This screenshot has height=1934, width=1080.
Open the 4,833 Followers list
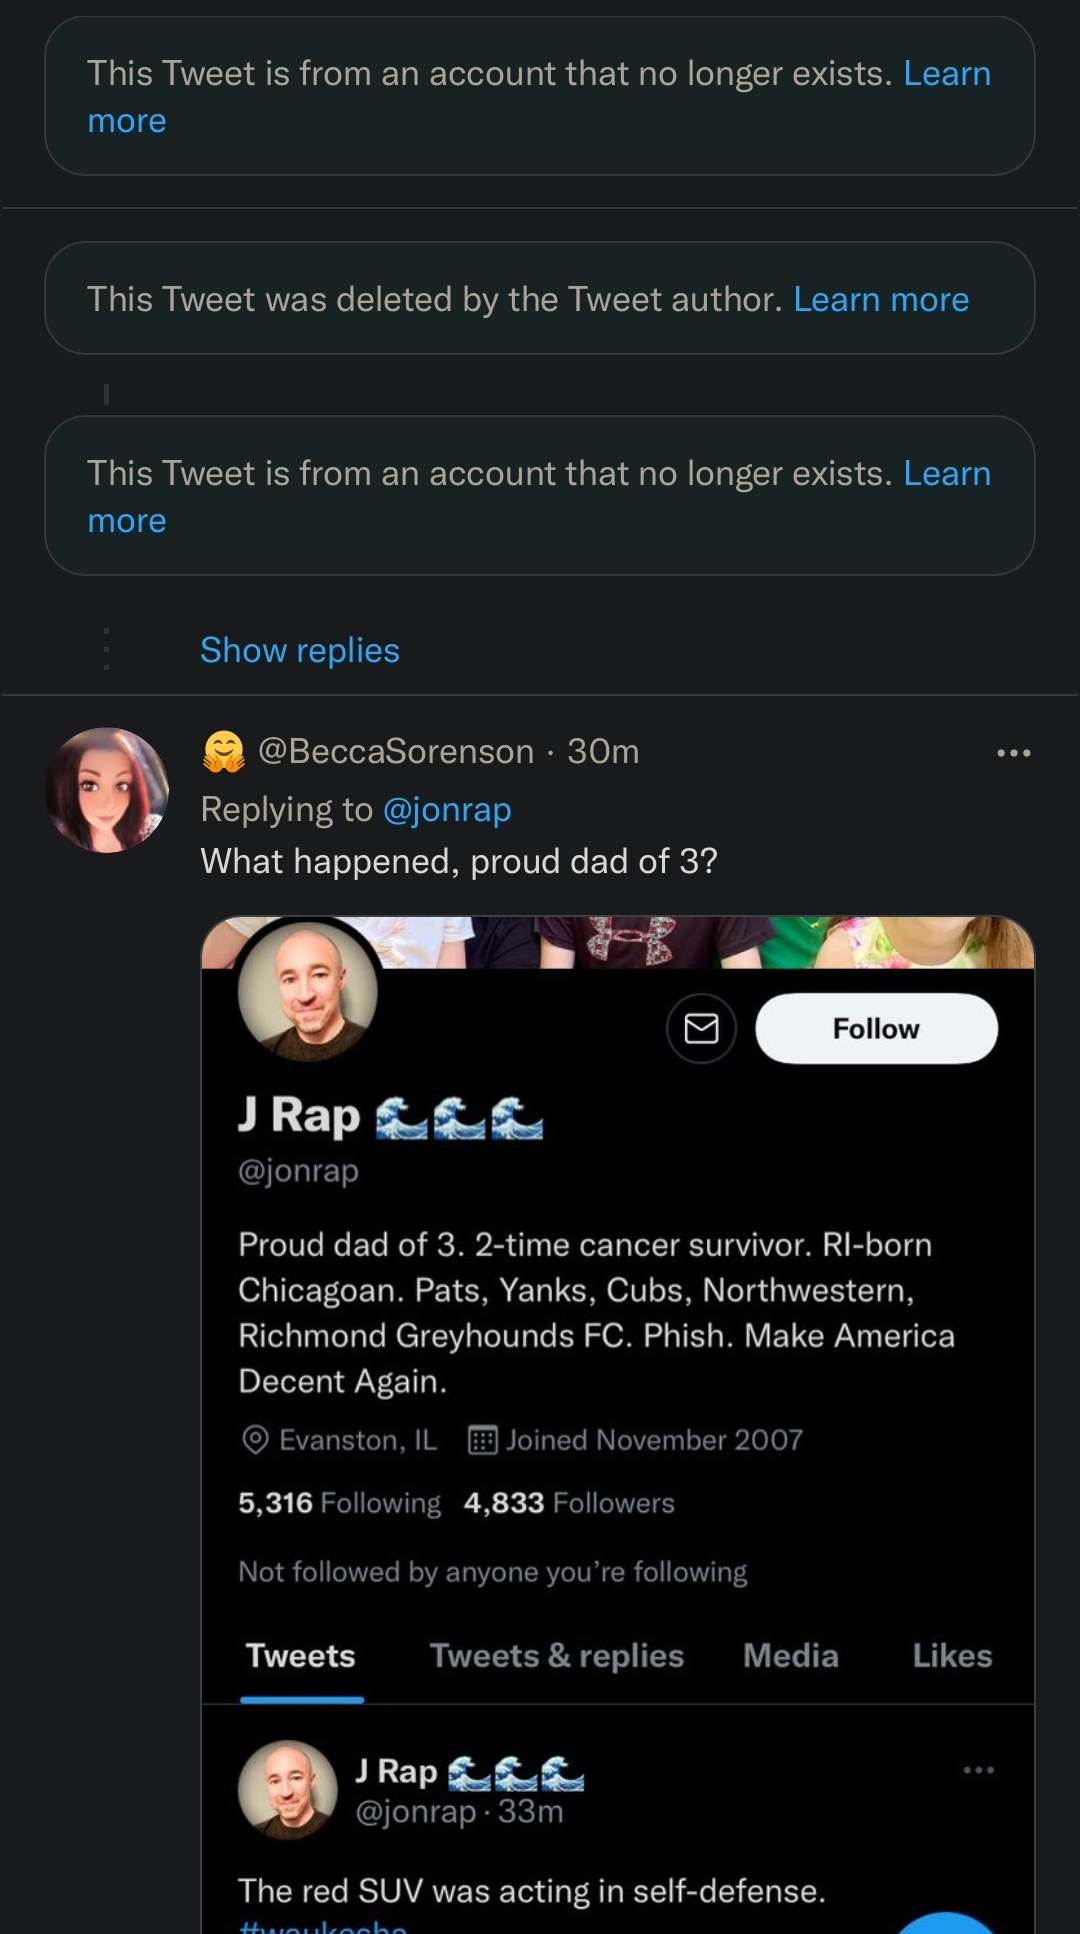pos(569,1503)
